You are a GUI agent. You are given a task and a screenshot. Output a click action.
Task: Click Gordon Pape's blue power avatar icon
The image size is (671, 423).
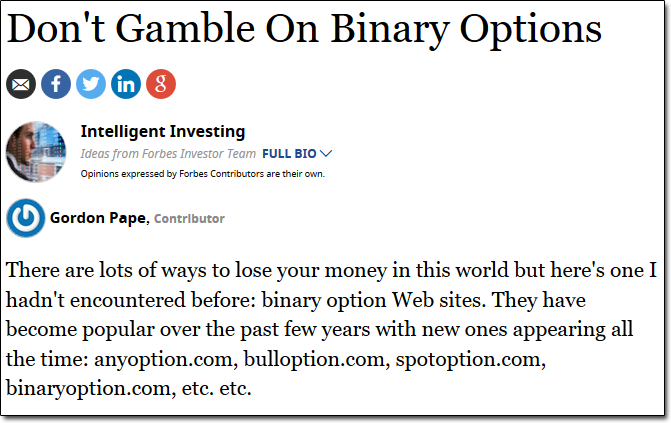click(26, 218)
